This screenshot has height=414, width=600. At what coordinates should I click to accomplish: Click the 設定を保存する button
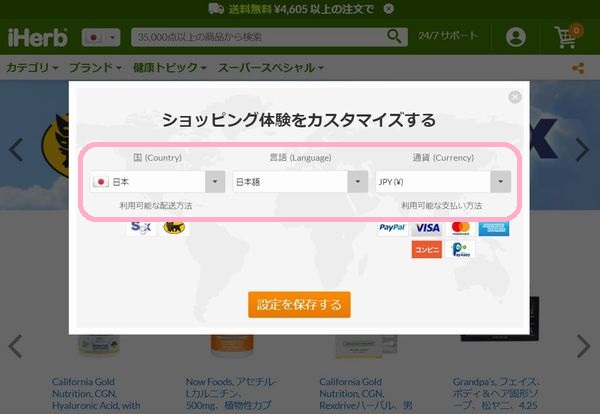[x=299, y=305]
